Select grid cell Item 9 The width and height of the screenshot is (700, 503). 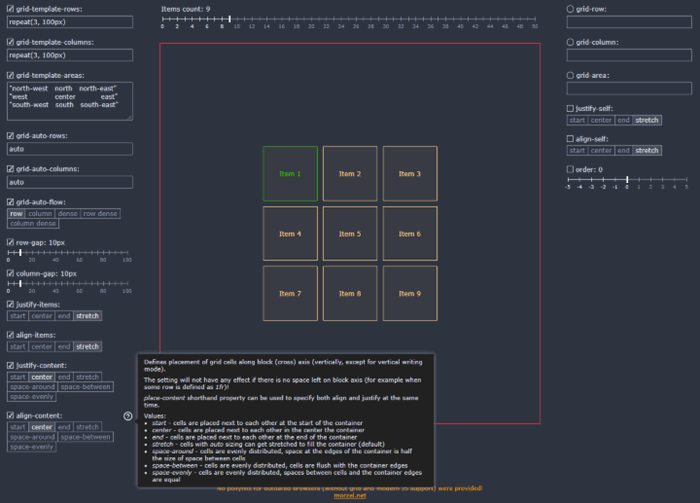click(410, 293)
